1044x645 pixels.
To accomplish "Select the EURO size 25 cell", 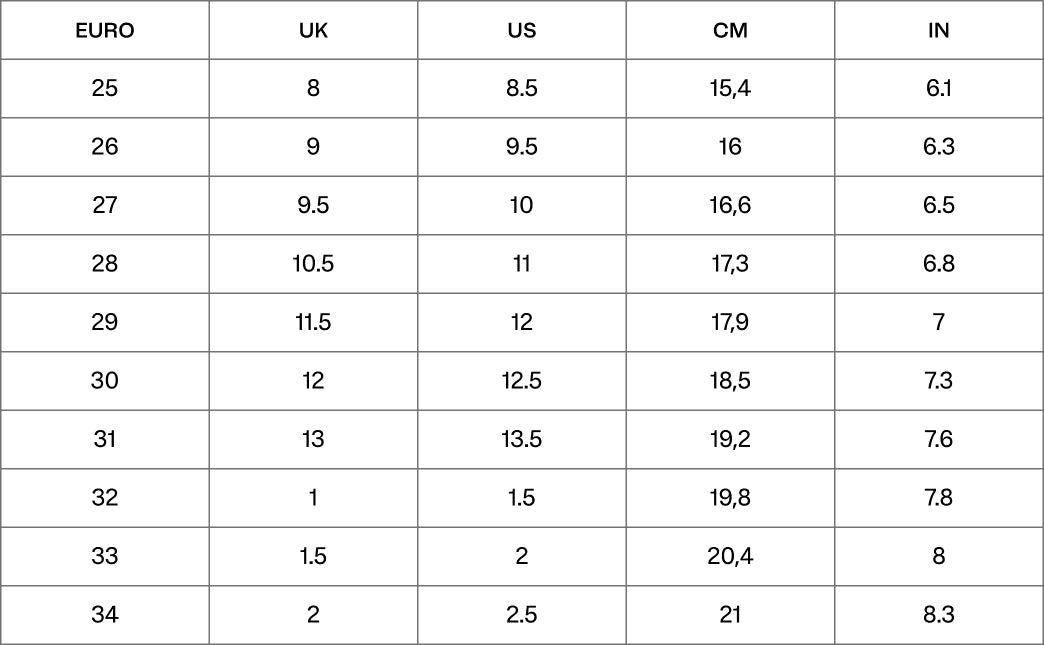I will [x=105, y=89].
